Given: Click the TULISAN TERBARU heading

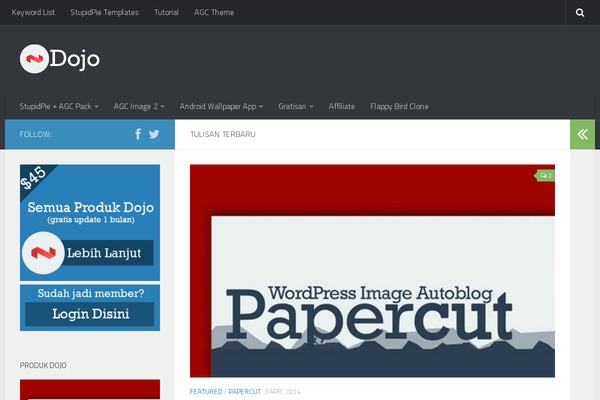Looking at the screenshot, I should (223, 134).
